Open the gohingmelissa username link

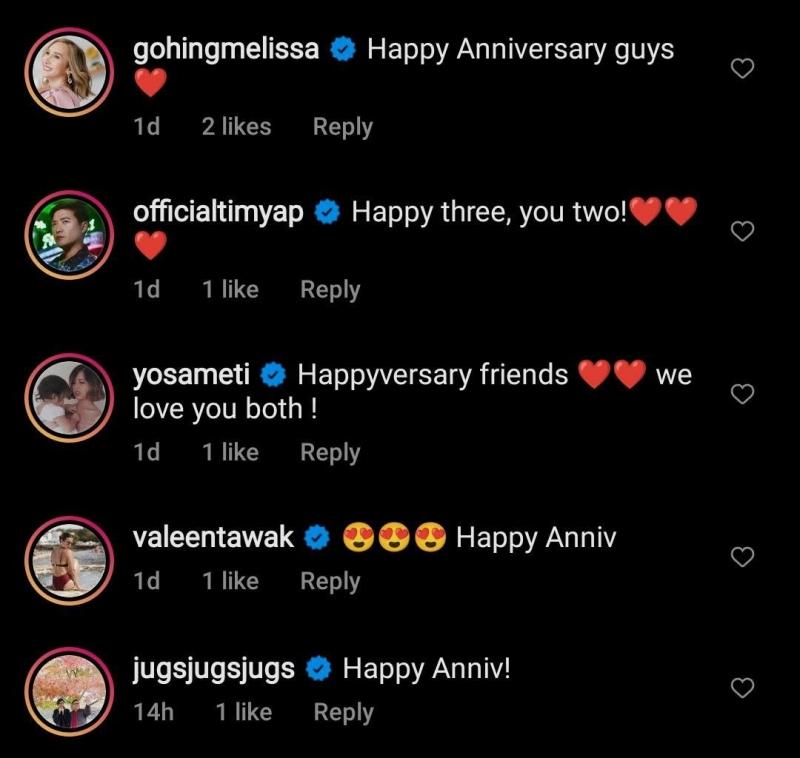pos(226,50)
